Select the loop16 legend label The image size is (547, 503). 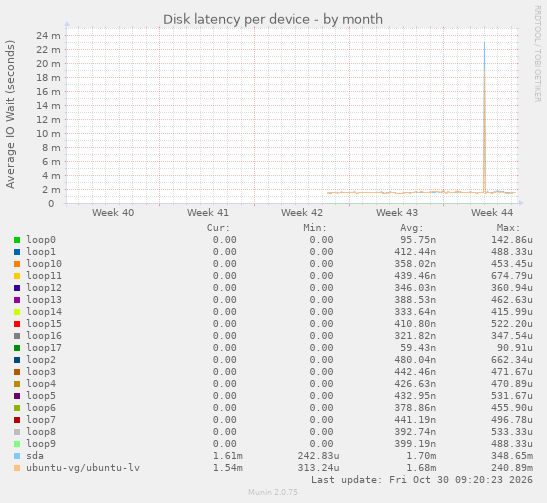pyautogui.click(x=44, y=336)
